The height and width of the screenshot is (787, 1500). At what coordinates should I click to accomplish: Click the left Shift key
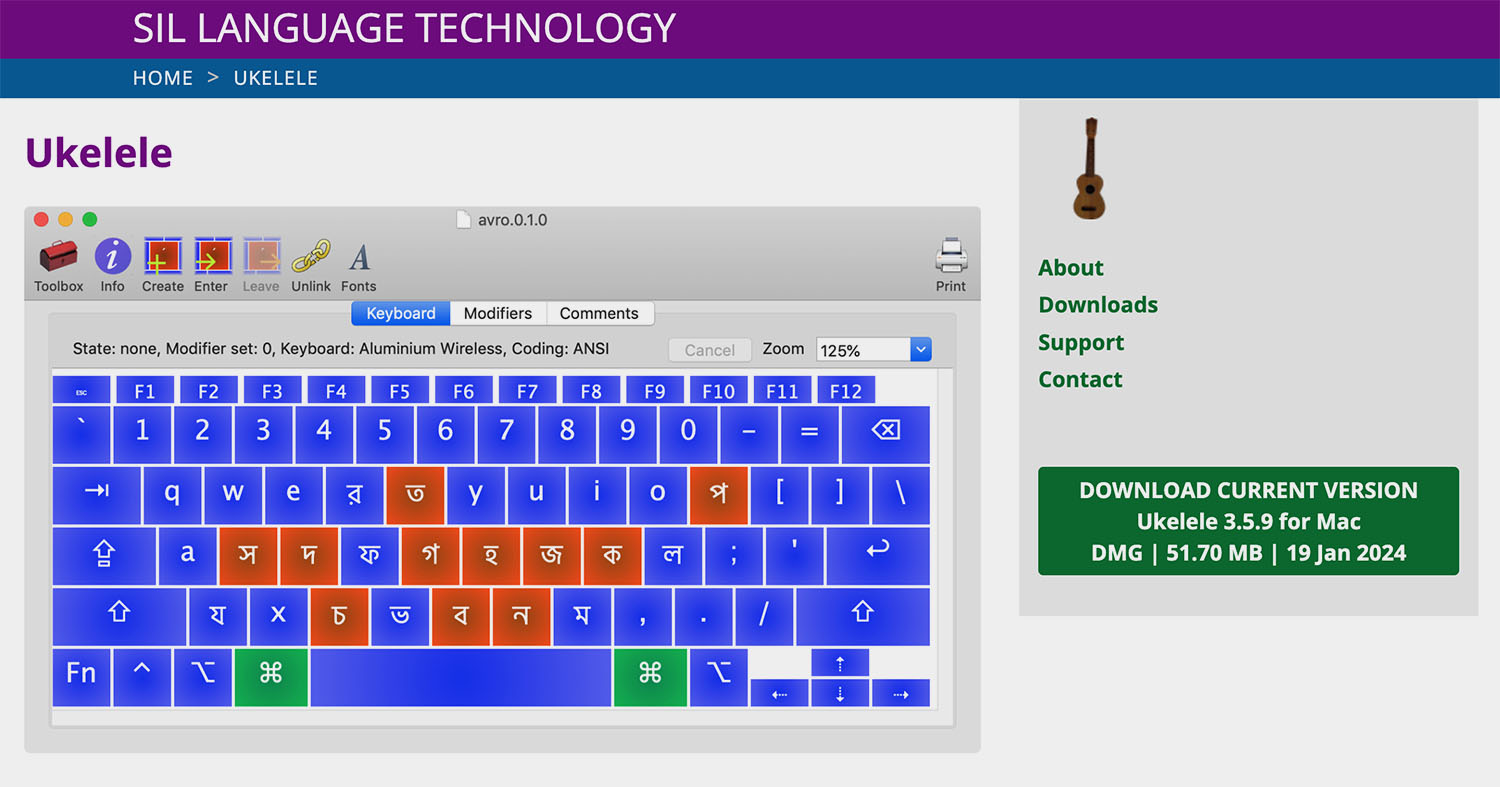[119, 617]
